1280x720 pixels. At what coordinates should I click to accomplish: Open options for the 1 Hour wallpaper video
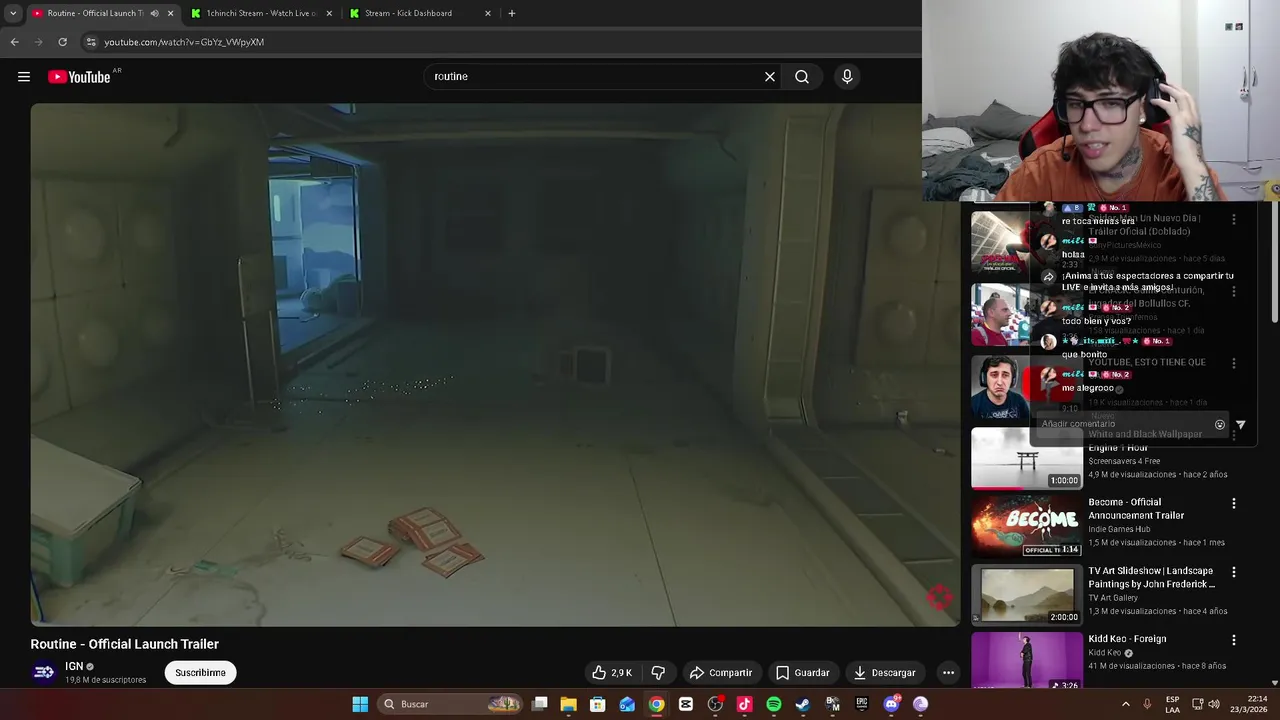point(1233,434)
